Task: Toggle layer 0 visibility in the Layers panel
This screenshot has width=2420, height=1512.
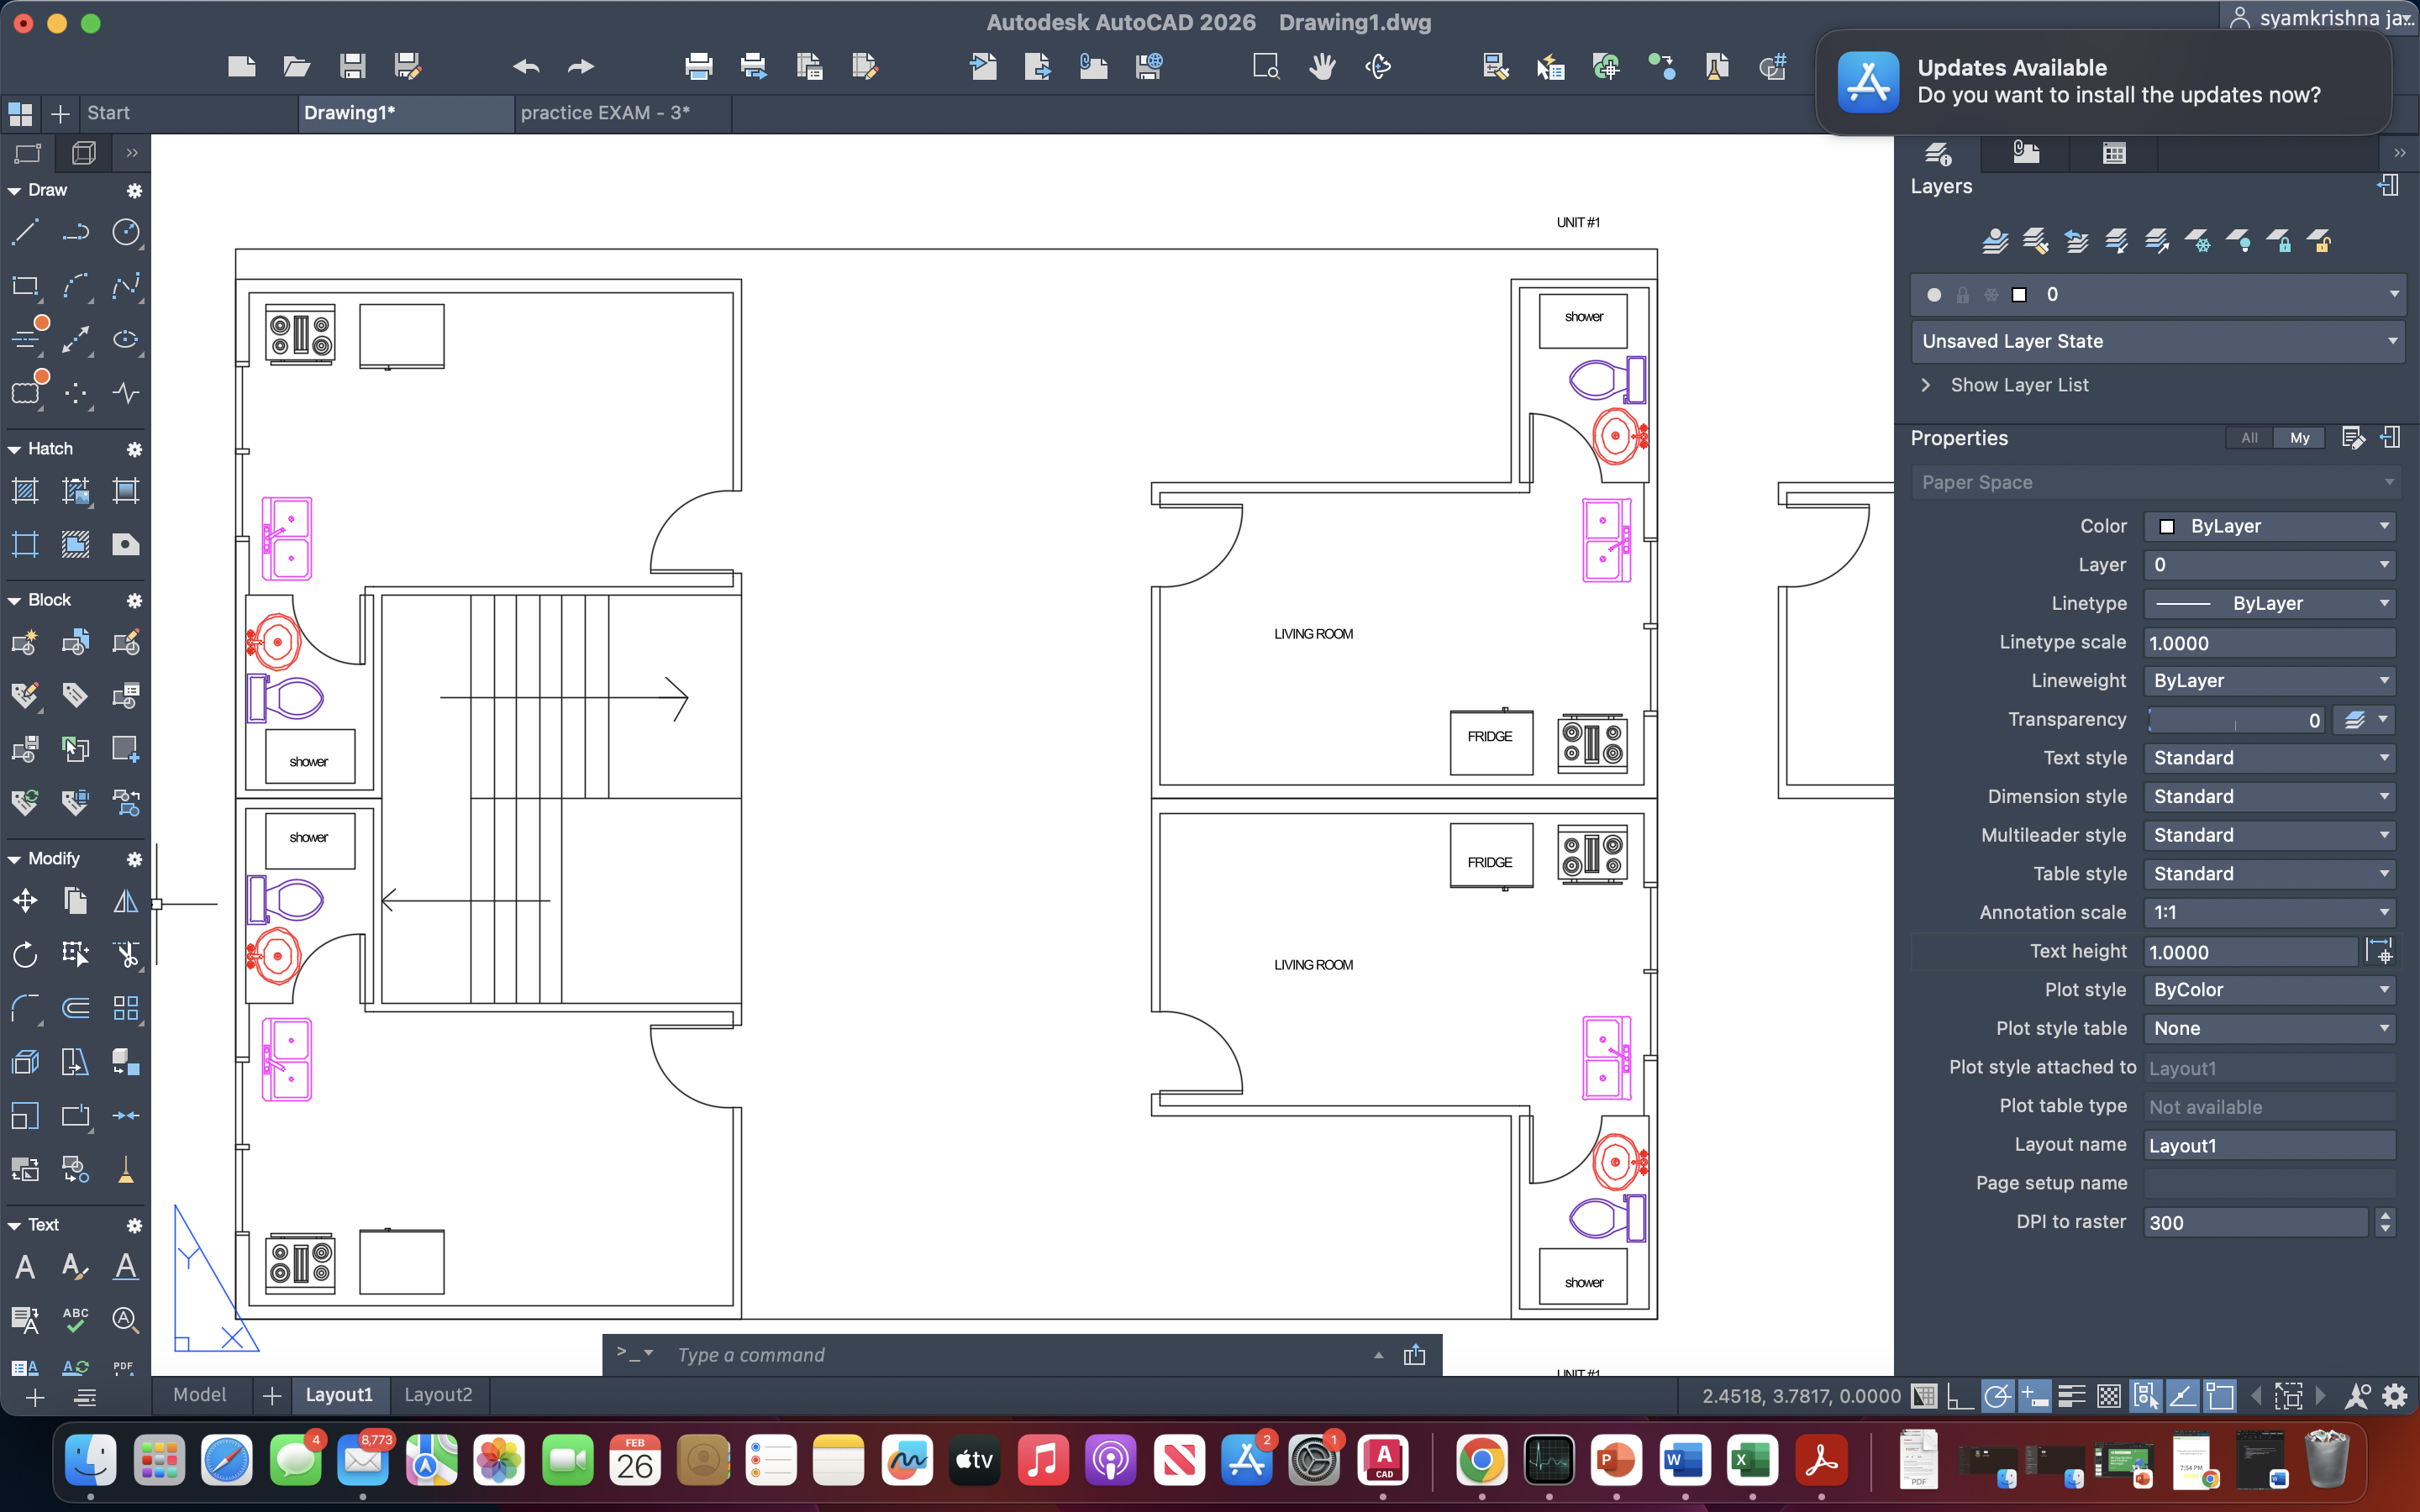Action: (1934, 294)
